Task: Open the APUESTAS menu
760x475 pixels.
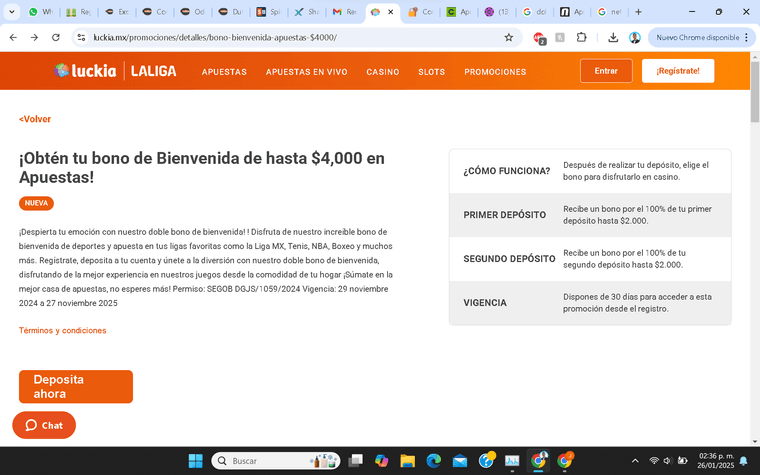Action: pos(224,72)
